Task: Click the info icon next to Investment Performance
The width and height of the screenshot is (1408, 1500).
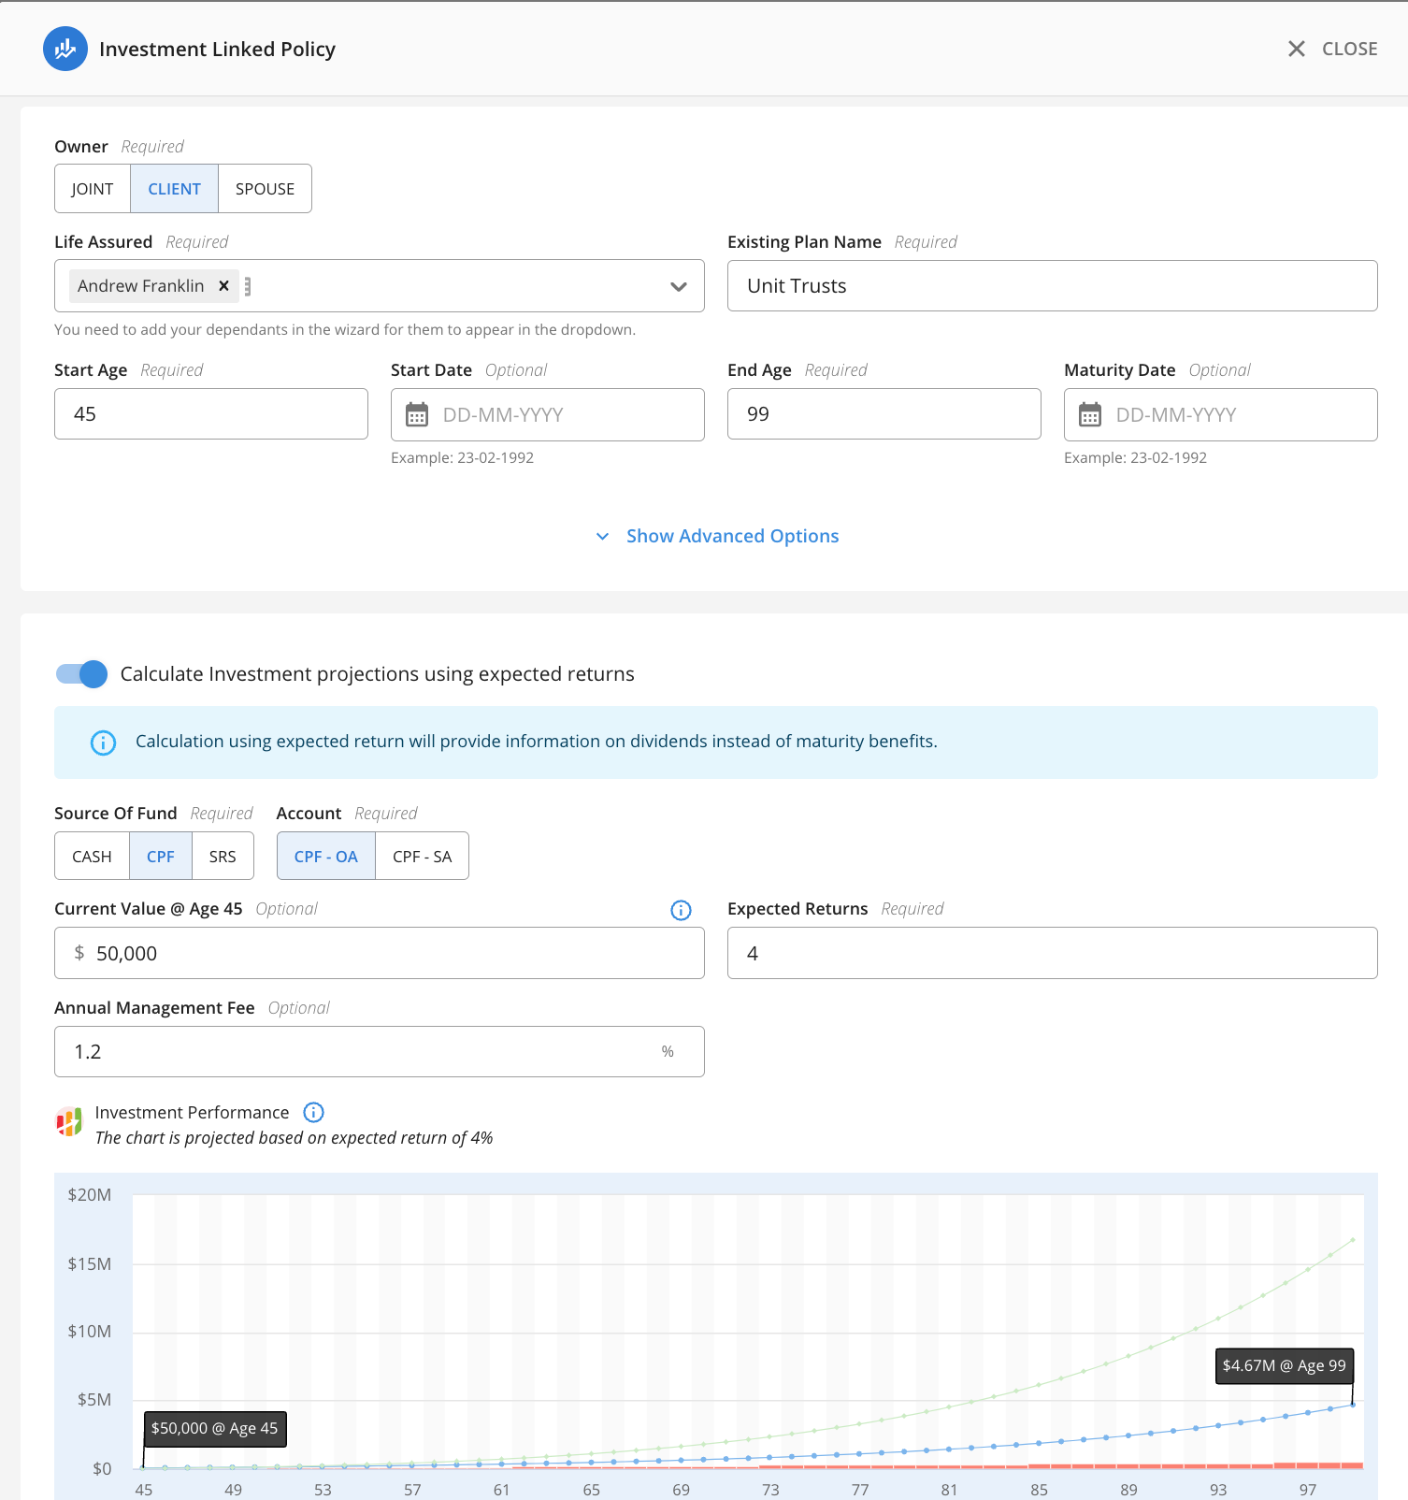Action: pyautogui.click(x=313, y=1113)
